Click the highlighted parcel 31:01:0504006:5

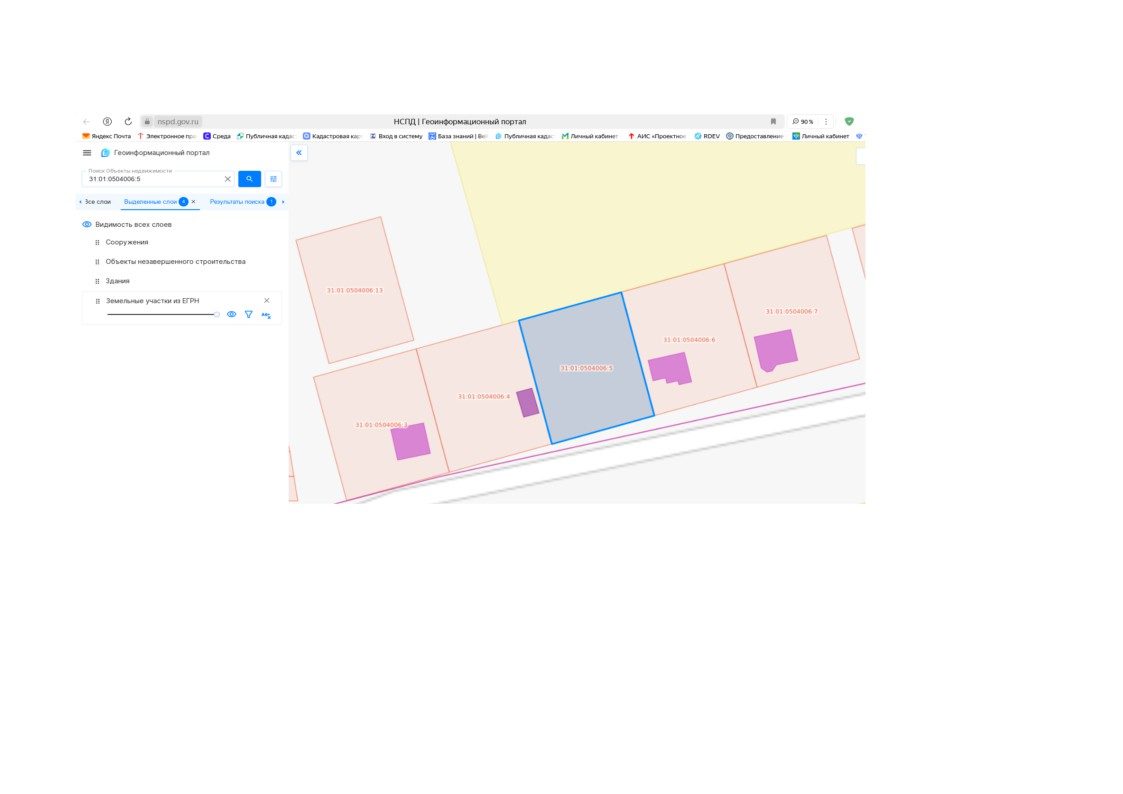coord(586,368)
